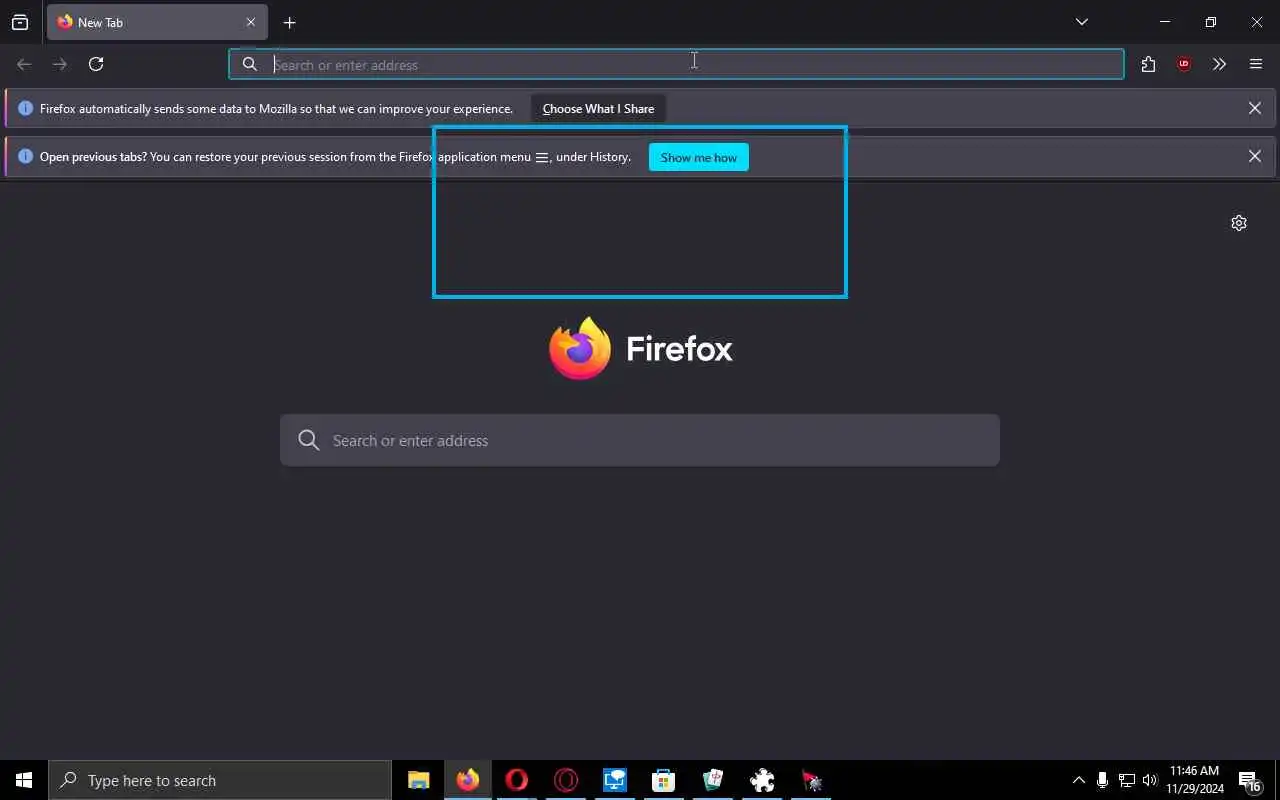The height and width of the screenshot is (800, 1280).
Task: Open the volume speaker tray icon
Action: [x=1150, y=780]
